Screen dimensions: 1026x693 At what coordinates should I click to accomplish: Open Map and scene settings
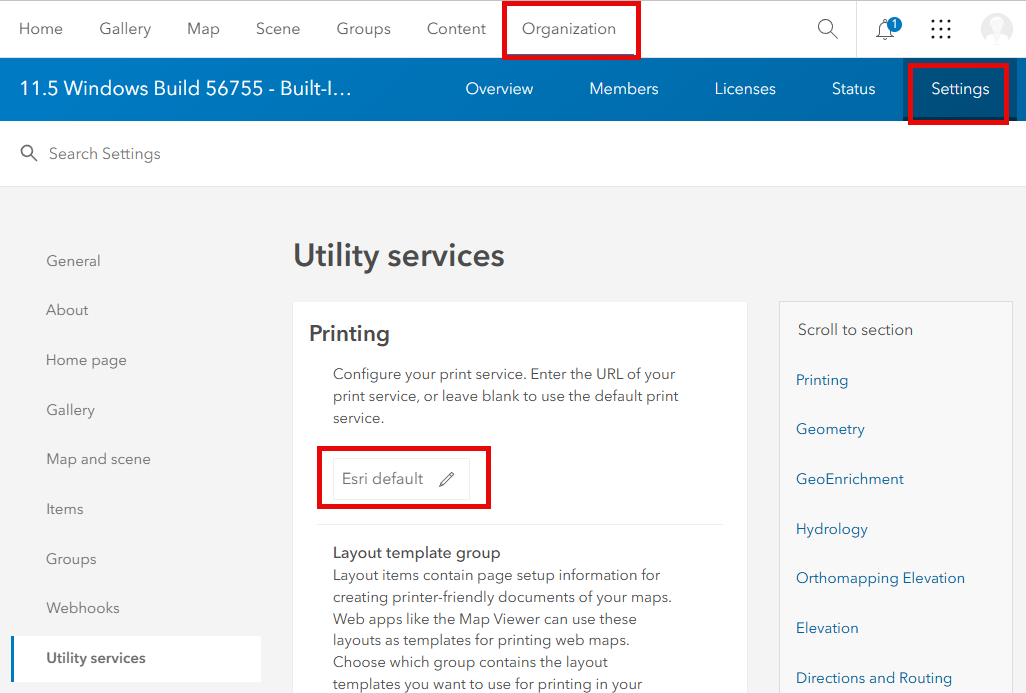click(98, 459)
